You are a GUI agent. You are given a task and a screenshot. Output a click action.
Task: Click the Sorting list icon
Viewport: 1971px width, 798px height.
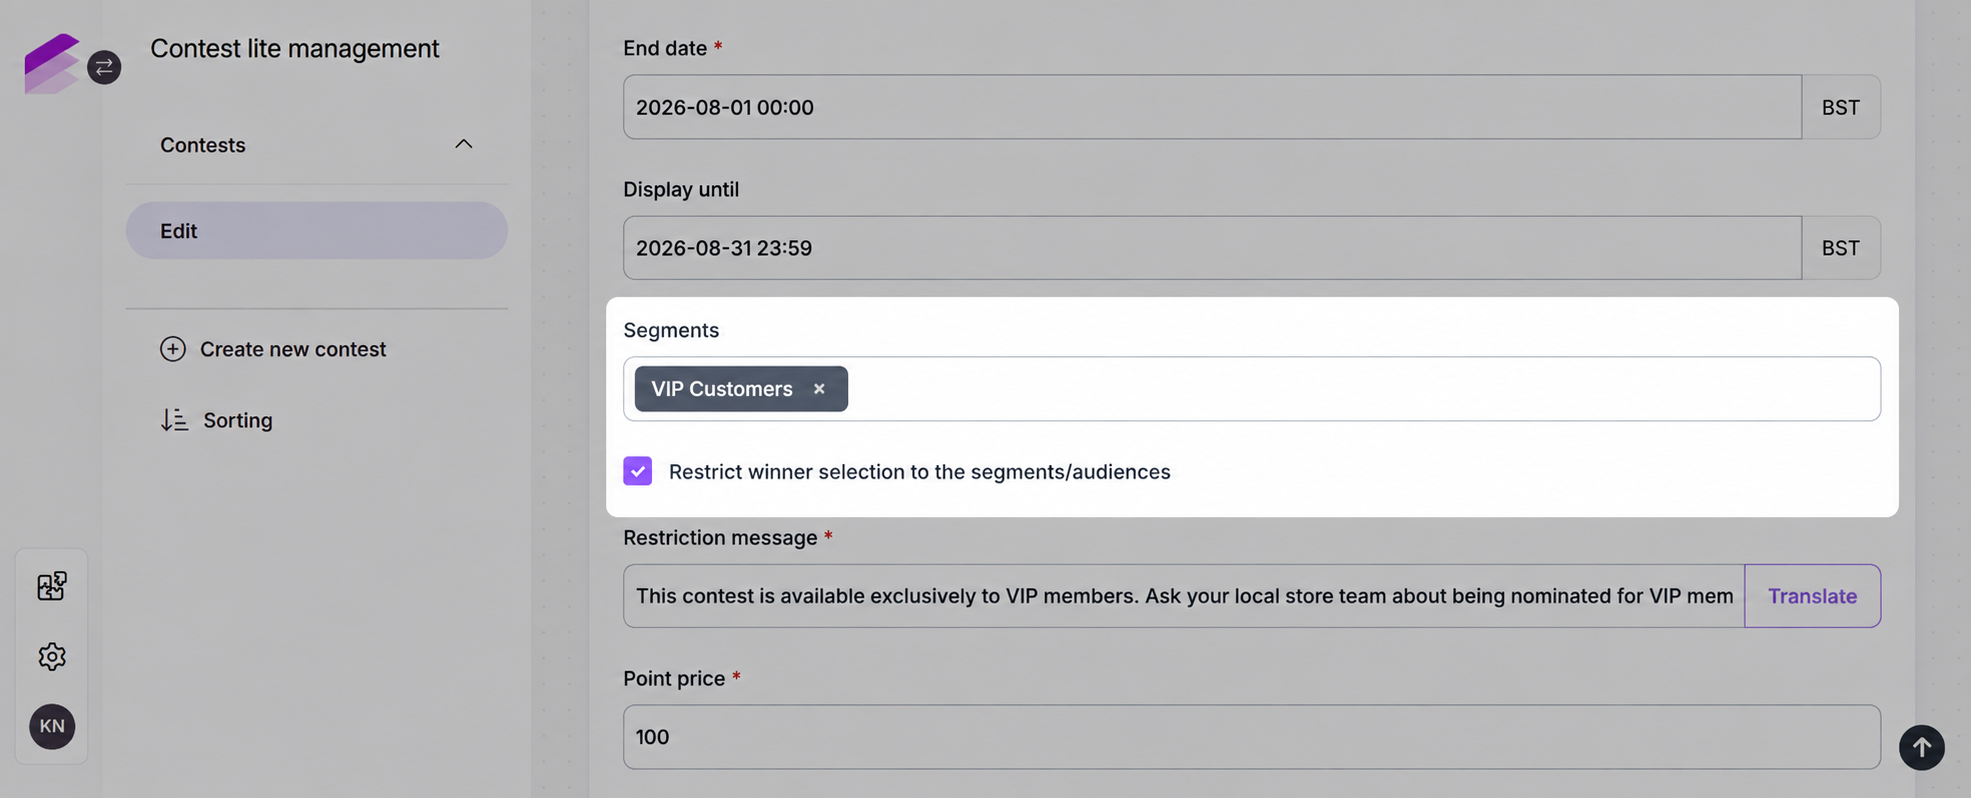[x=174, y=420]
